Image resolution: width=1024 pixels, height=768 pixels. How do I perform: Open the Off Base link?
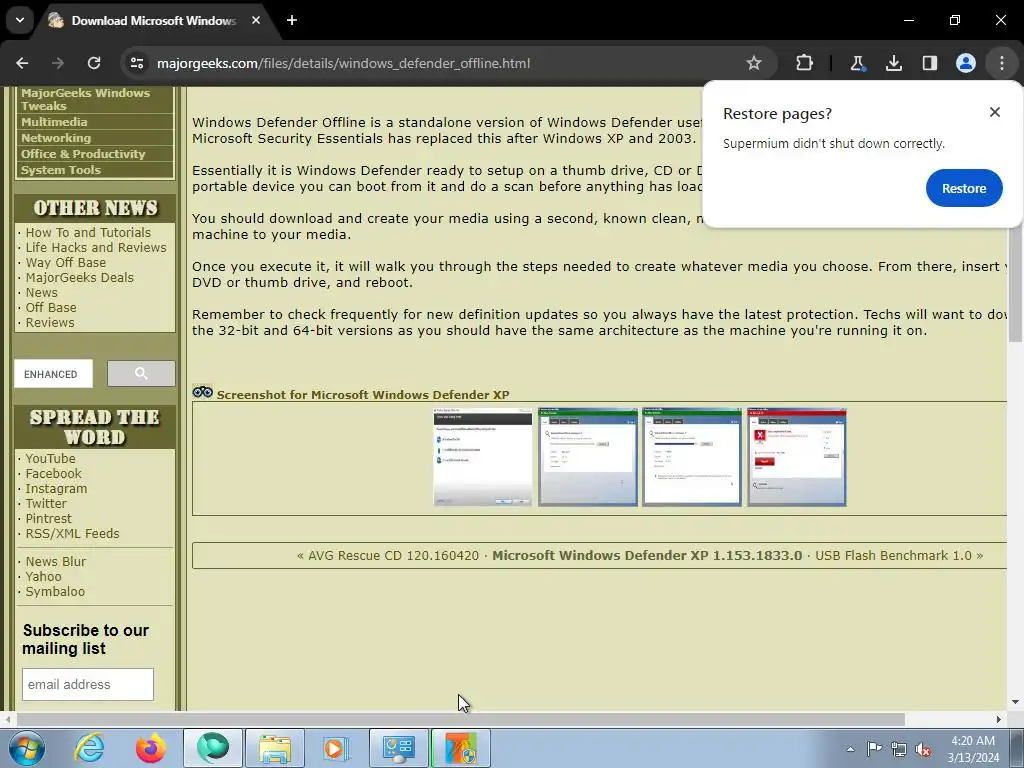coord(51,308)
